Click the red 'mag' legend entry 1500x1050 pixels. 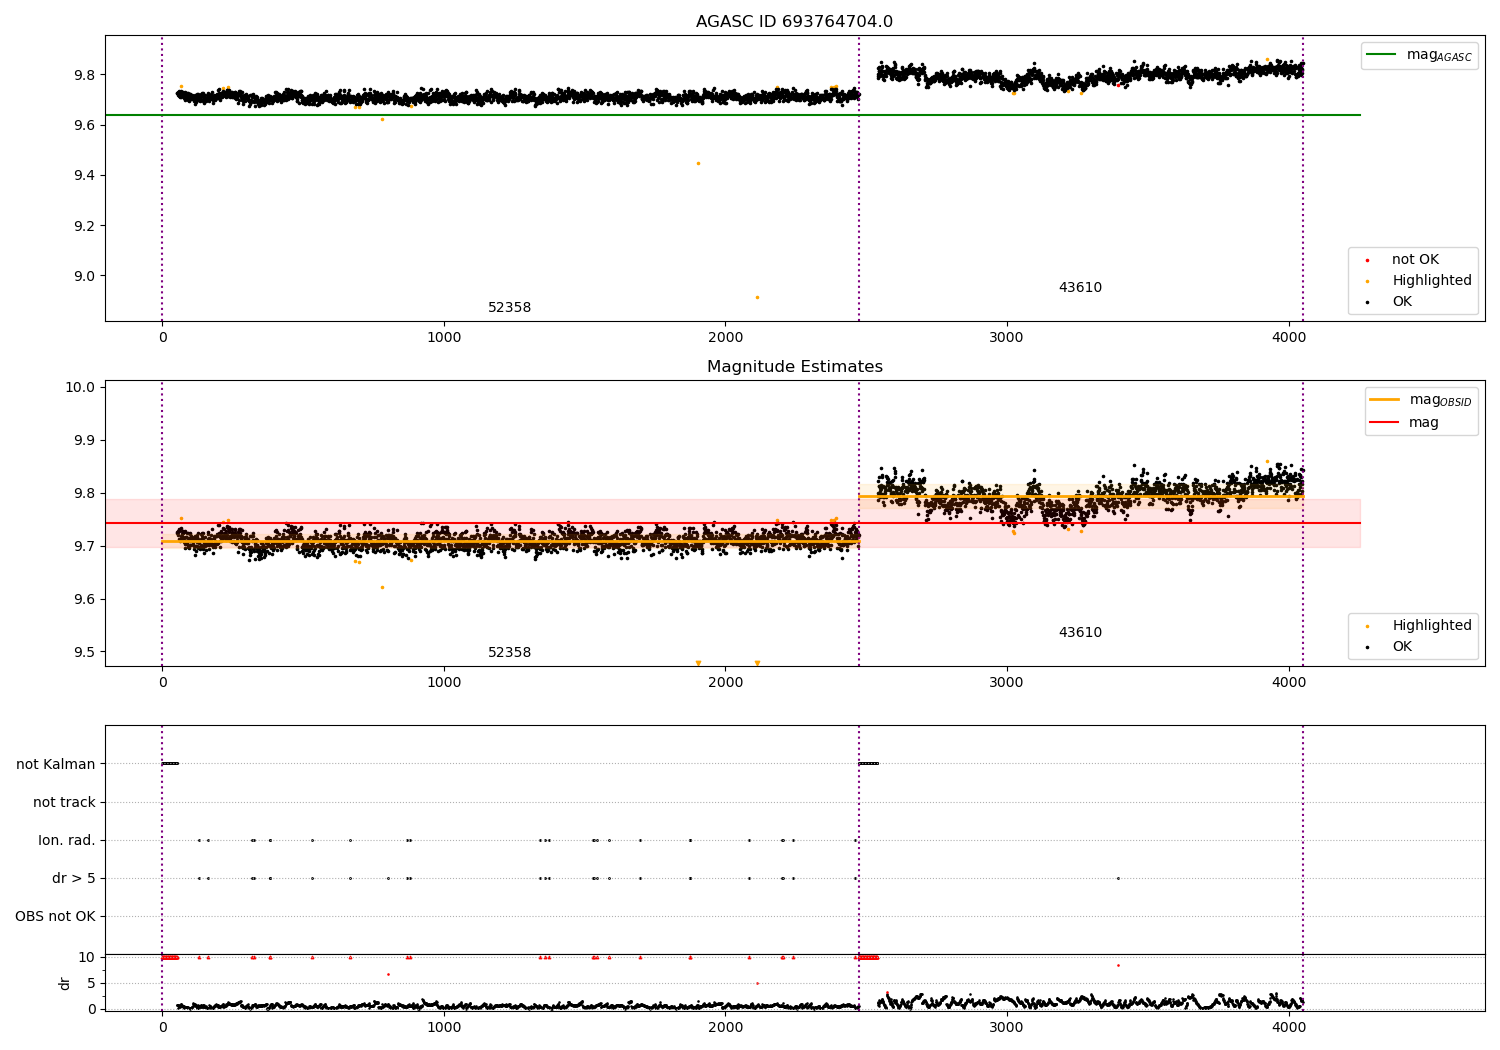[1405, 423]
